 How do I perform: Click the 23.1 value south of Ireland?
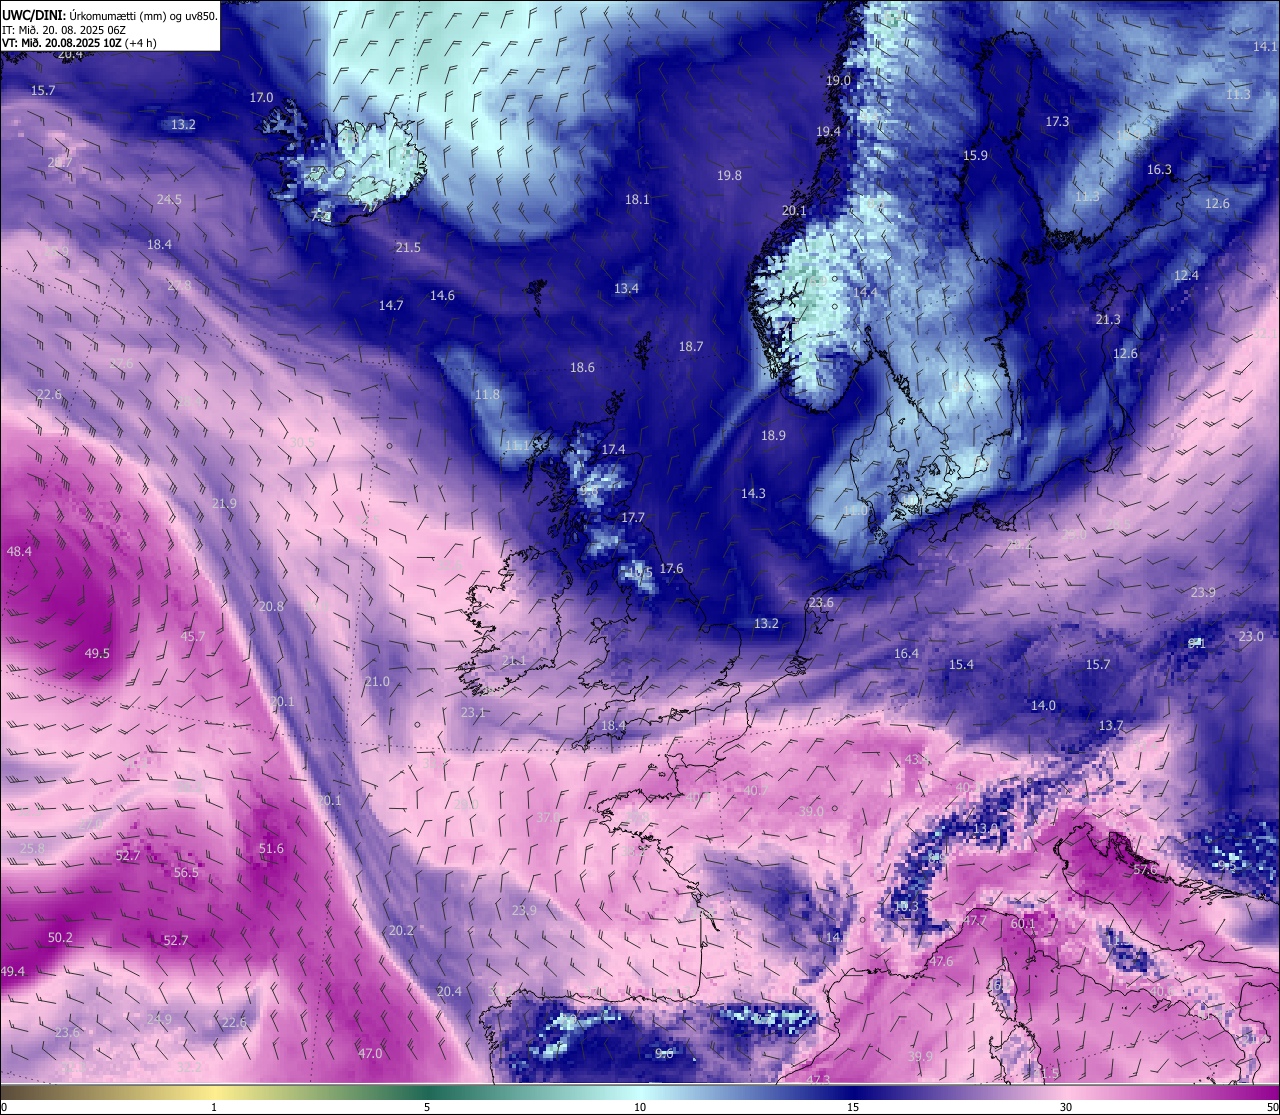[473, 713]
